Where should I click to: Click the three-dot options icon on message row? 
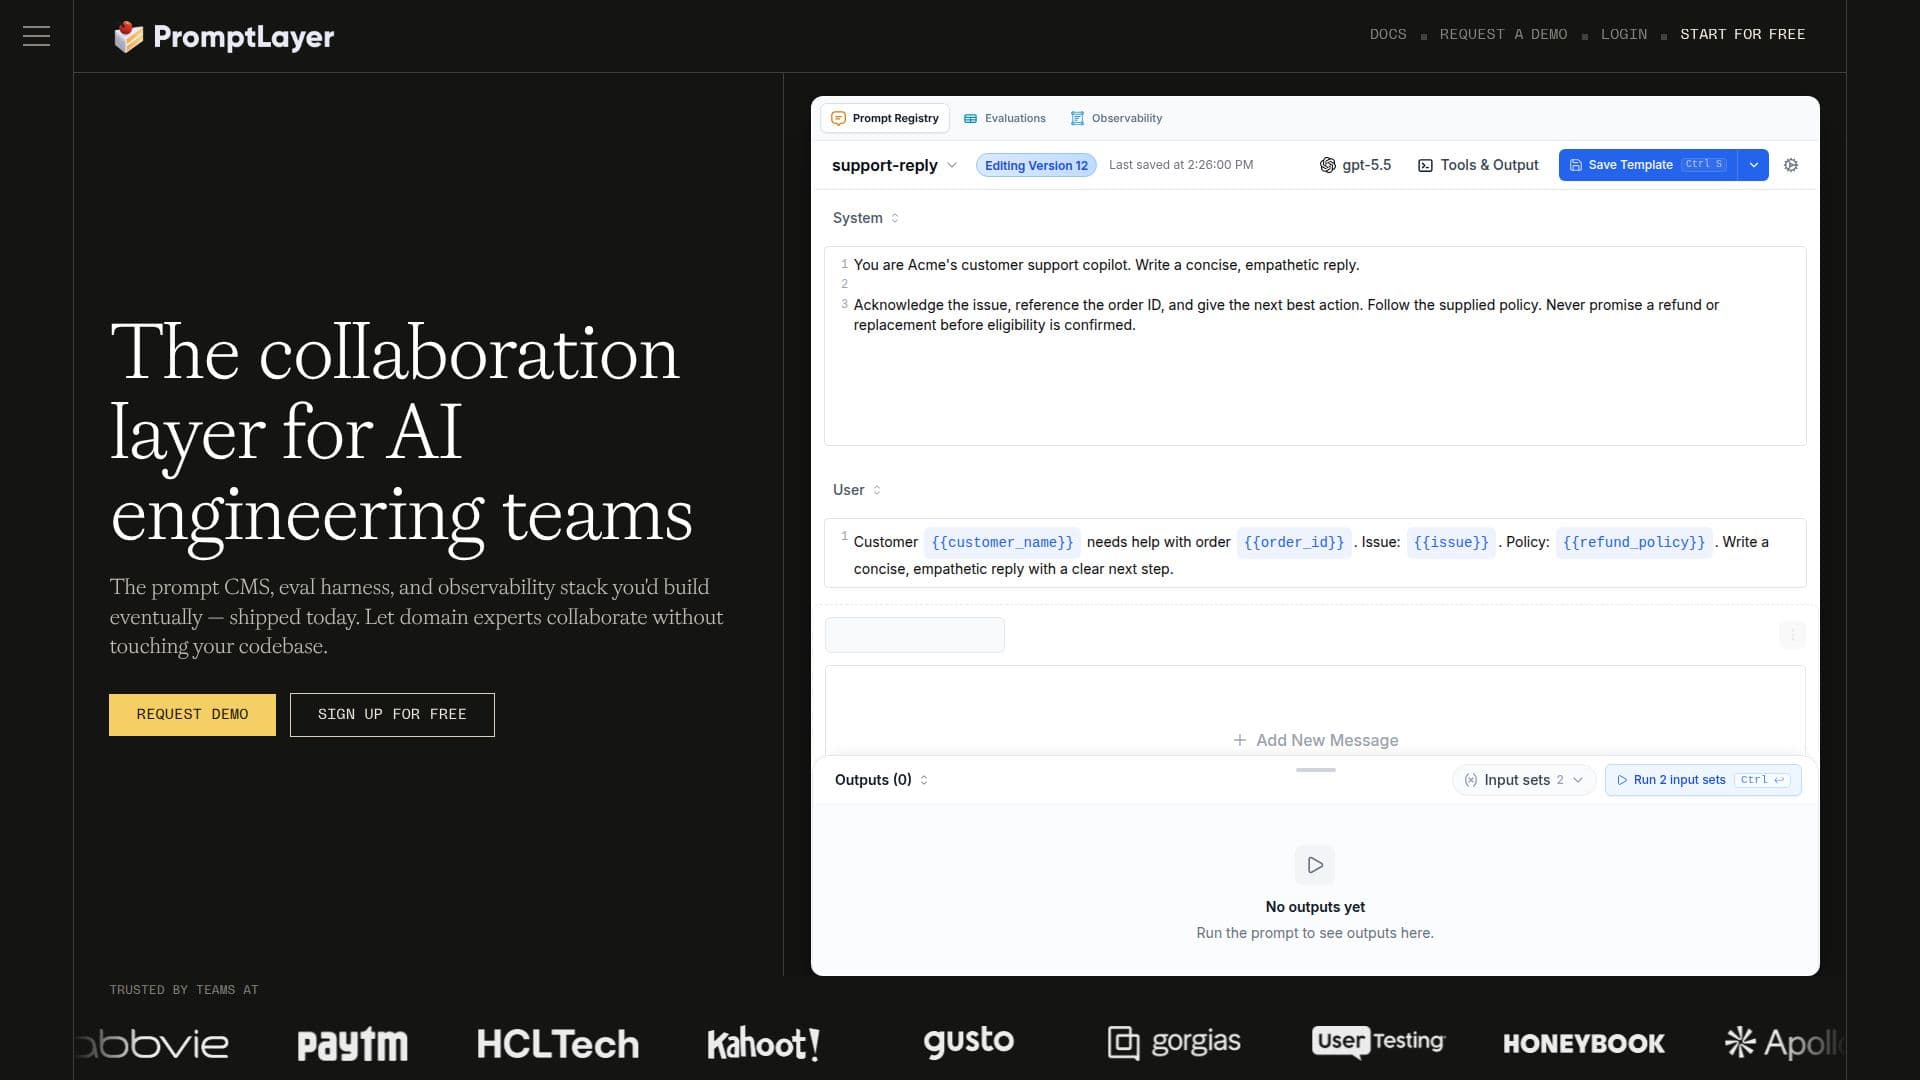click(x=1792, y=634)
